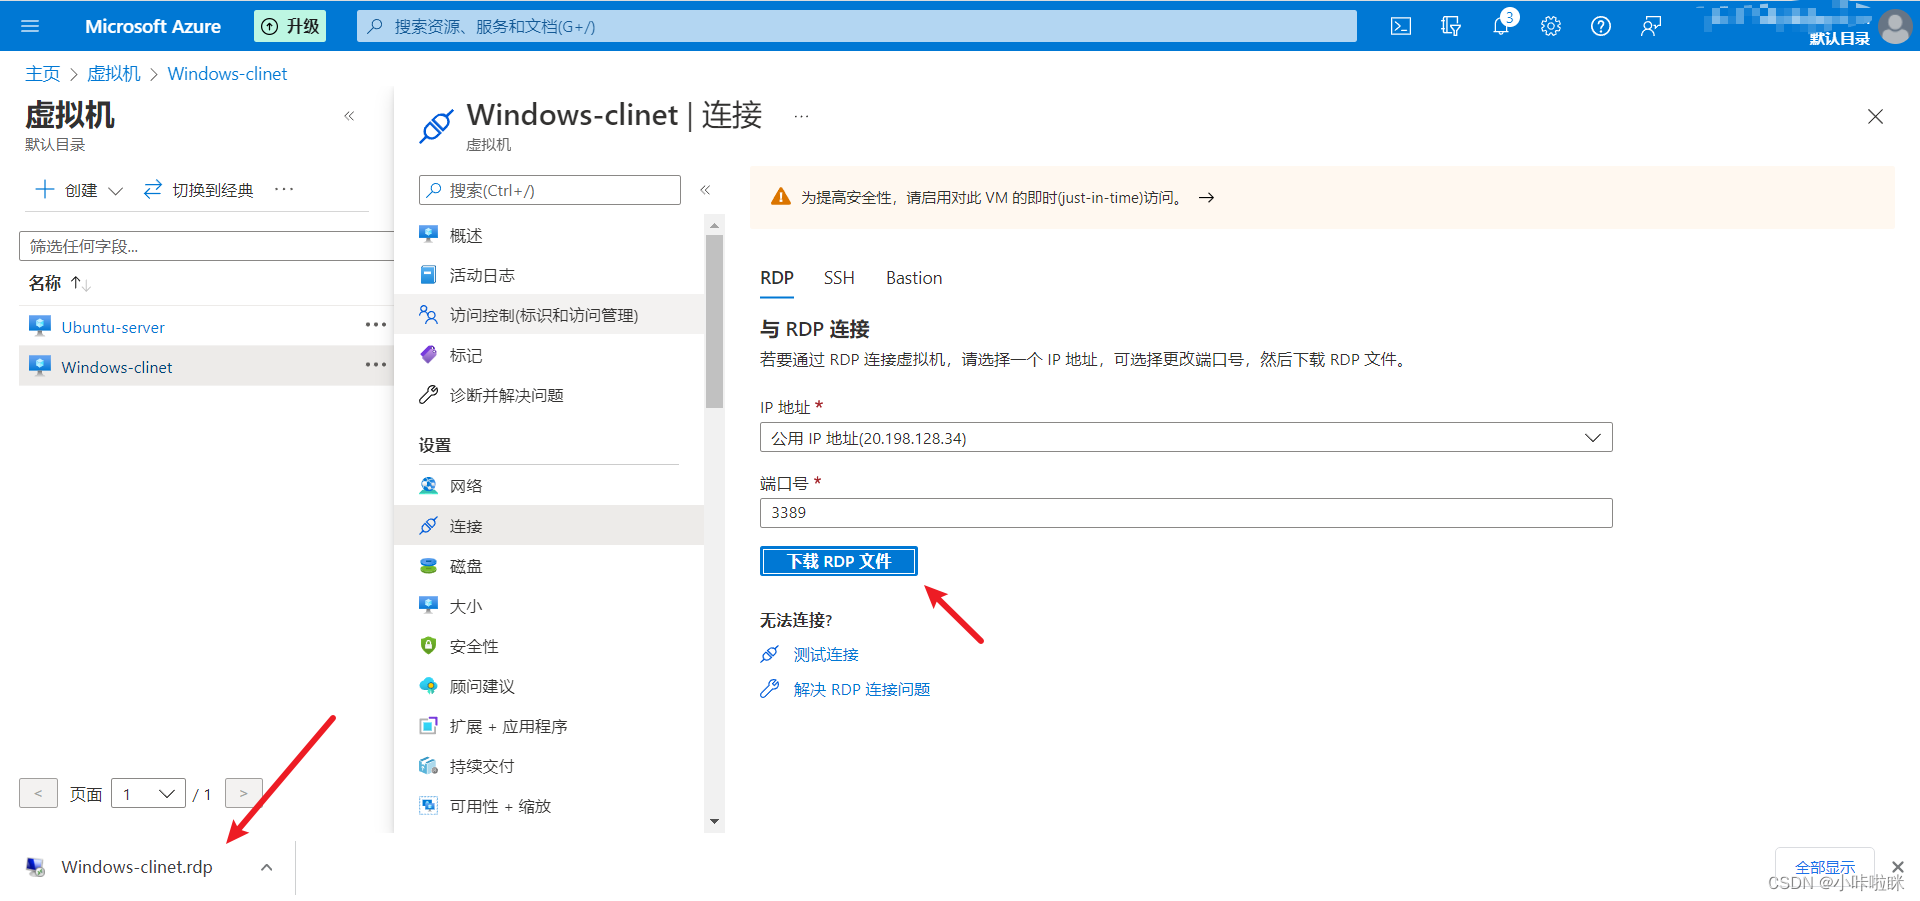Image resolution: width=1920 pixels, height=901 pixels.
Task: Click the 持续交付 icon
Action: (428, 765)
